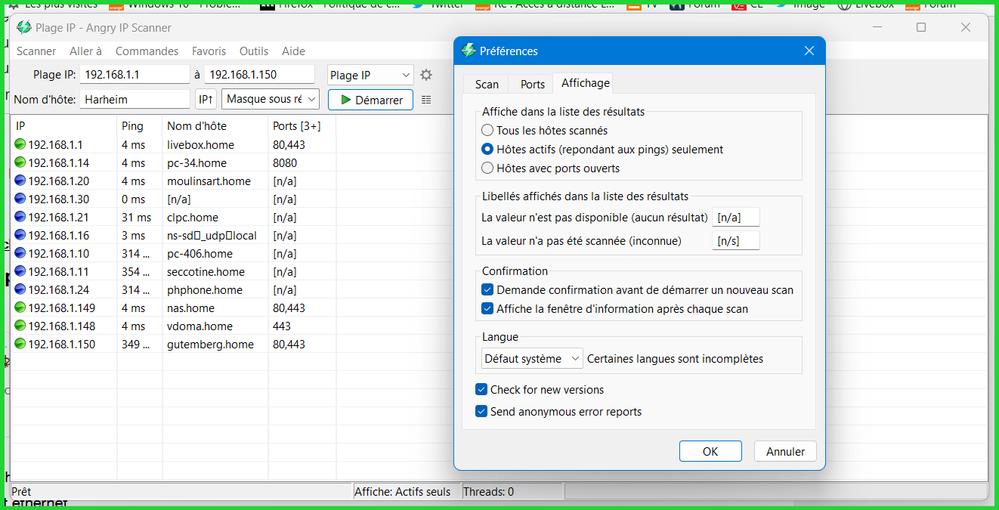Image resolution: width=999 pixels, height=510 pixels.
Task: Click the fetchers list icon beside Démarrer
Action: (427, 100)
